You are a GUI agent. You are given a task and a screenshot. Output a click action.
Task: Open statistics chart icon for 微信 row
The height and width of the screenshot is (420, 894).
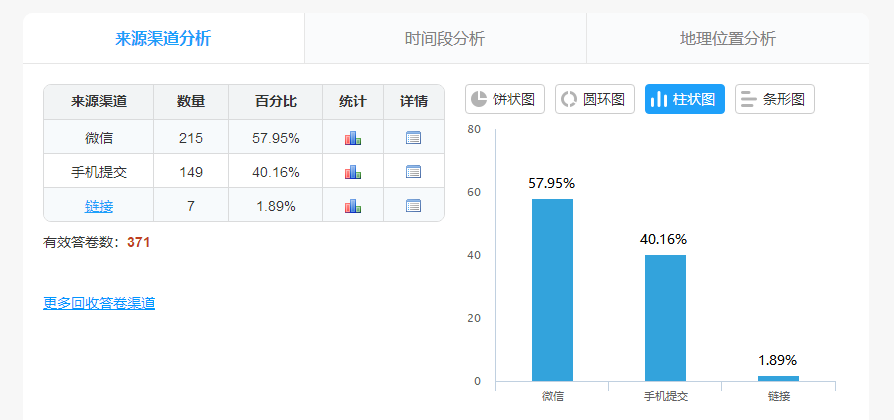point(353,138)
